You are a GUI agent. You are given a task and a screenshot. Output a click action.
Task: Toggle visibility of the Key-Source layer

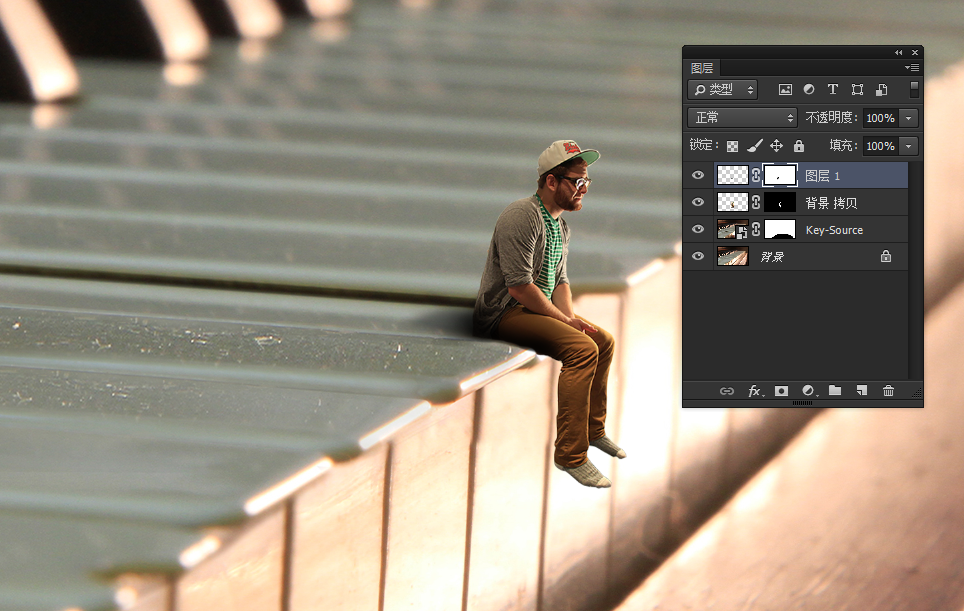point(698,230)
